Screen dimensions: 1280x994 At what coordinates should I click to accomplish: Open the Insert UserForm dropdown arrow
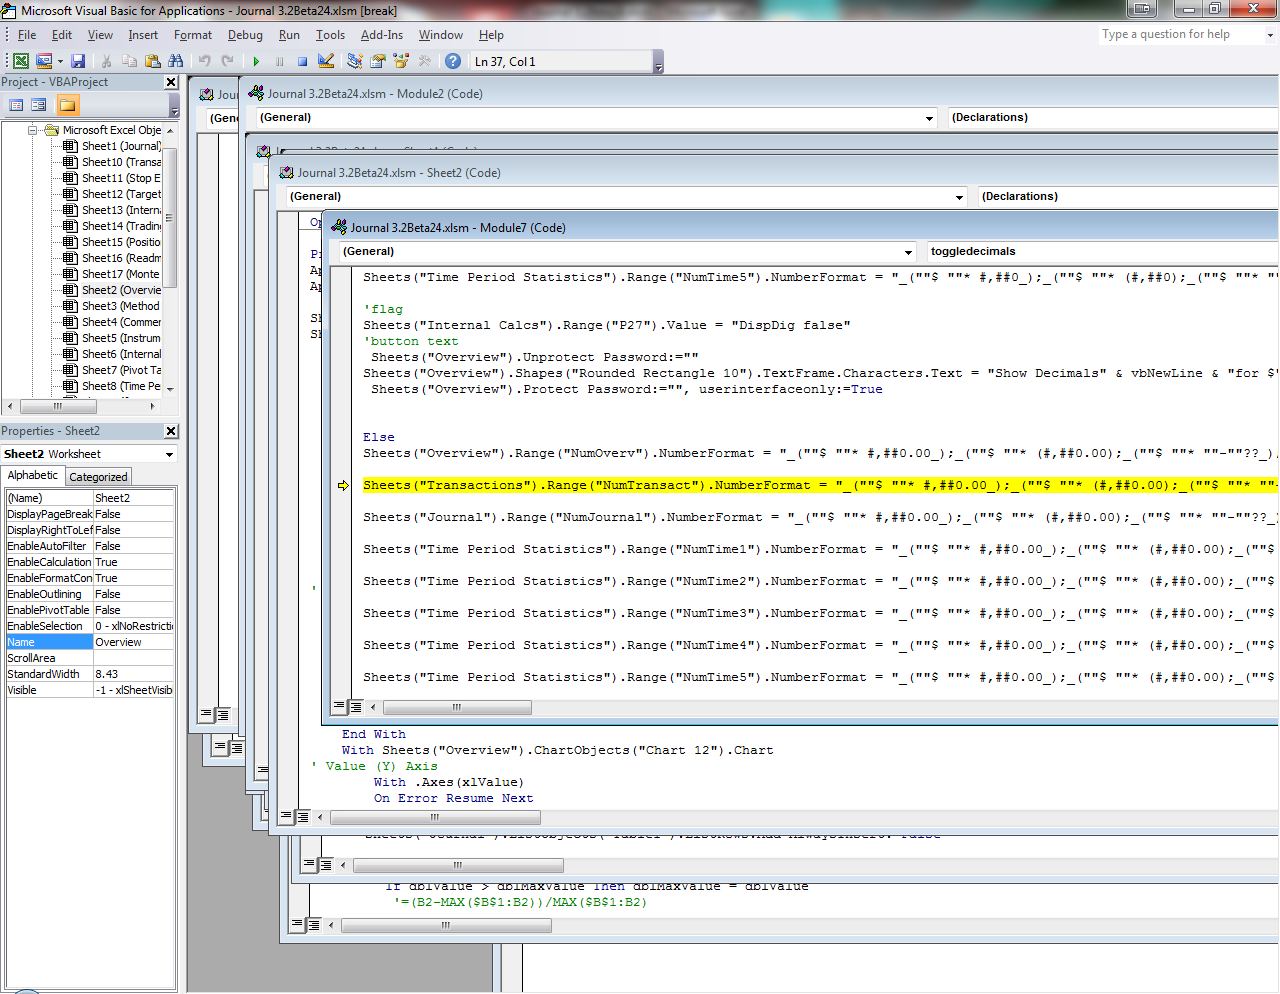pos(60,61)
